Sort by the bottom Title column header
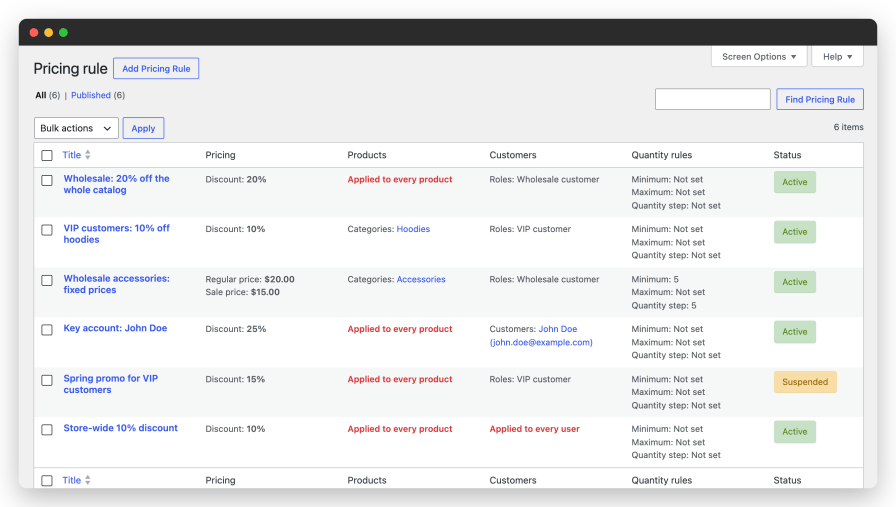 click(x=71, y=480)
